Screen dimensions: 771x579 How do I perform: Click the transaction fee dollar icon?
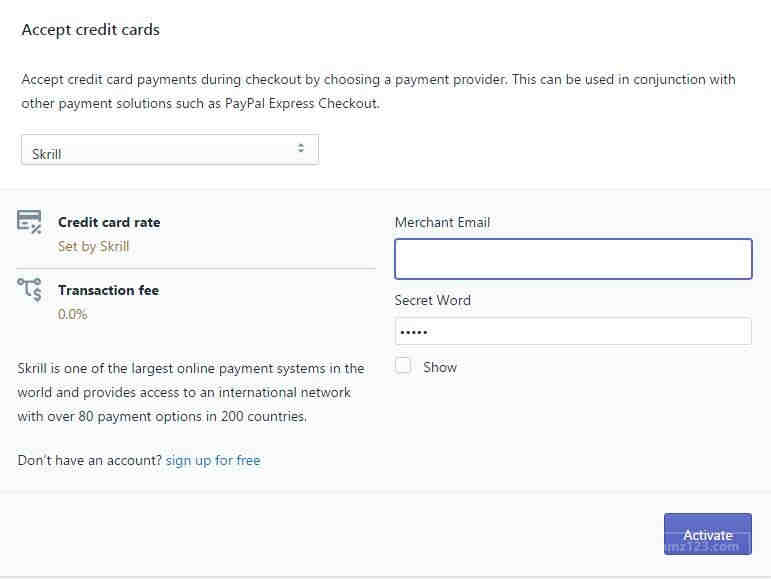pos(30,289)
